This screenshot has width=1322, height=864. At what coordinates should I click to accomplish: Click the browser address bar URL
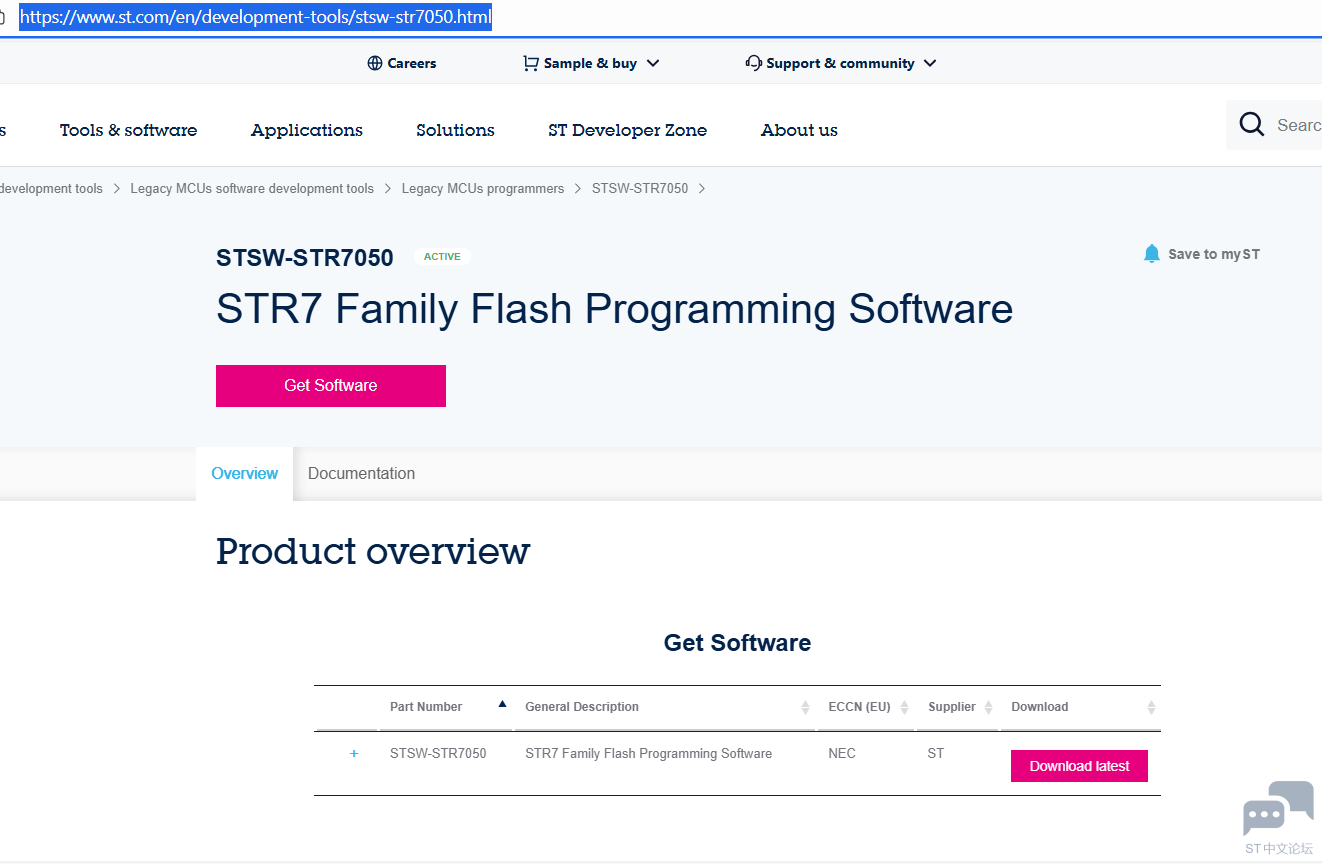pos(255,18)
